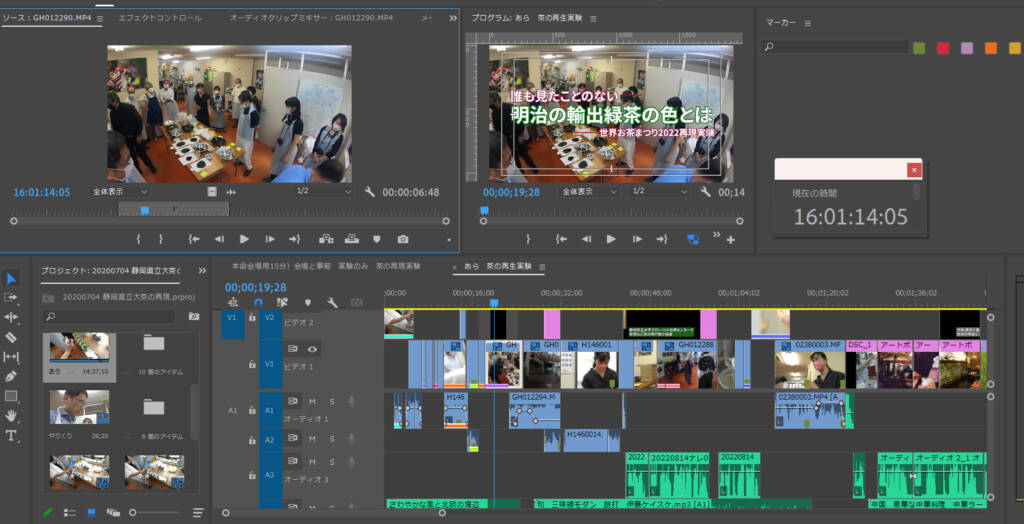Screen dimensions: 1024x524
Task: Select the Pen tool
Action: pos(11,376)
